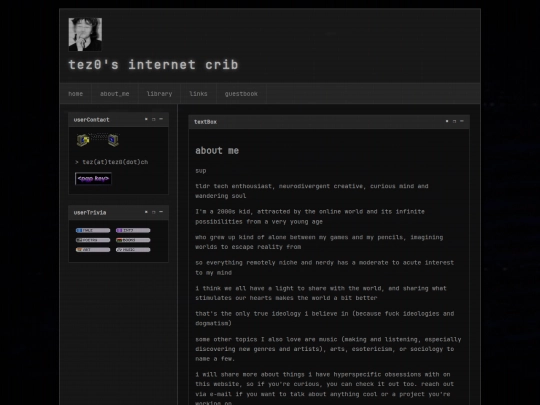Minimize the userContact panel
540x405 pixels.
(x=161, y=119)
